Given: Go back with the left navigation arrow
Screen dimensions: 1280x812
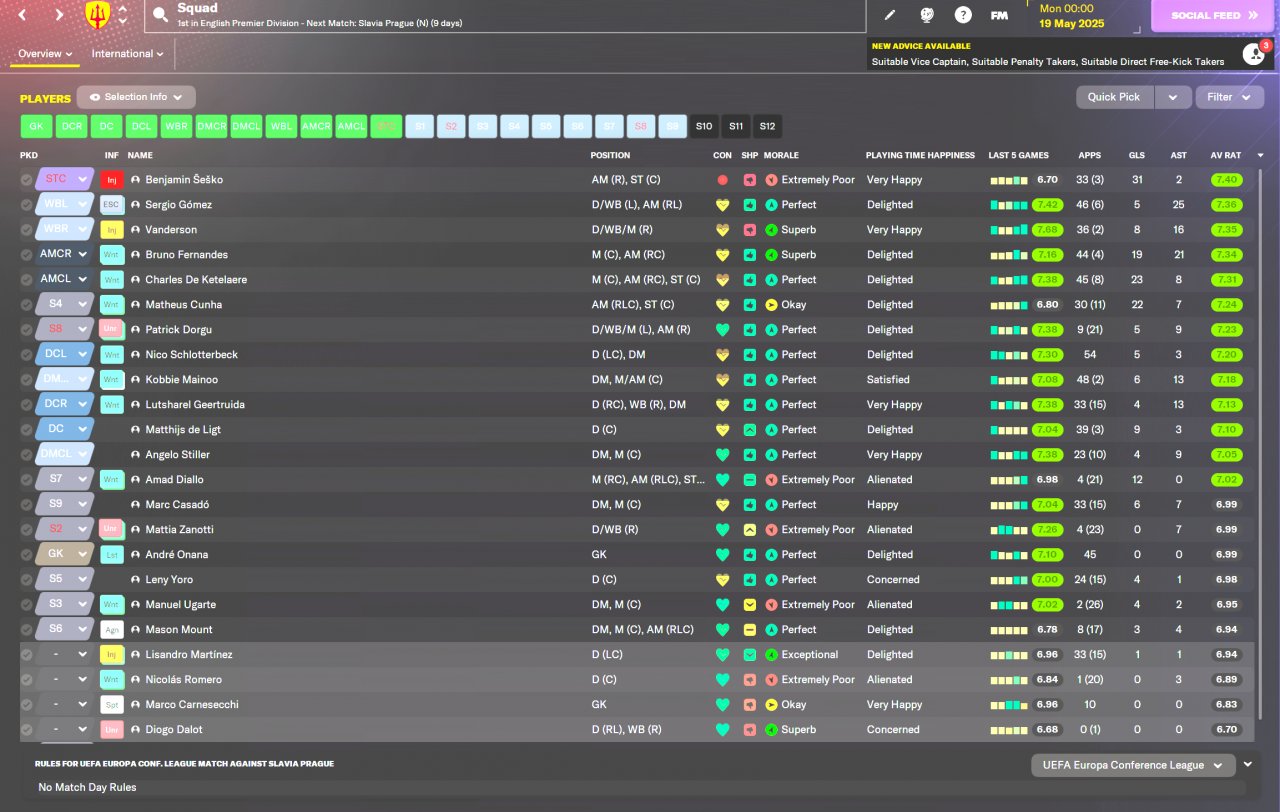Looking at the screenshot, I should [x=22, y=15].
